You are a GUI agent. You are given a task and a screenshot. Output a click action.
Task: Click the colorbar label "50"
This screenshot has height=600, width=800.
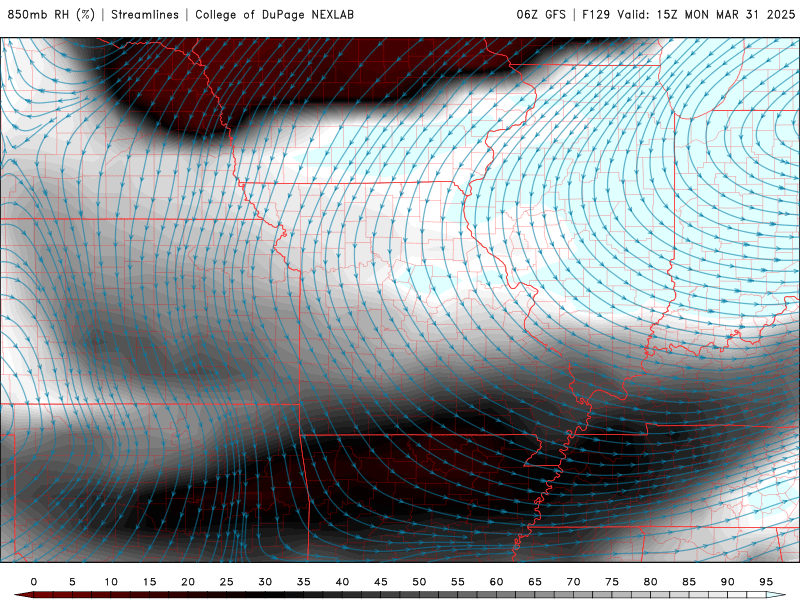(x=419, y=582)
